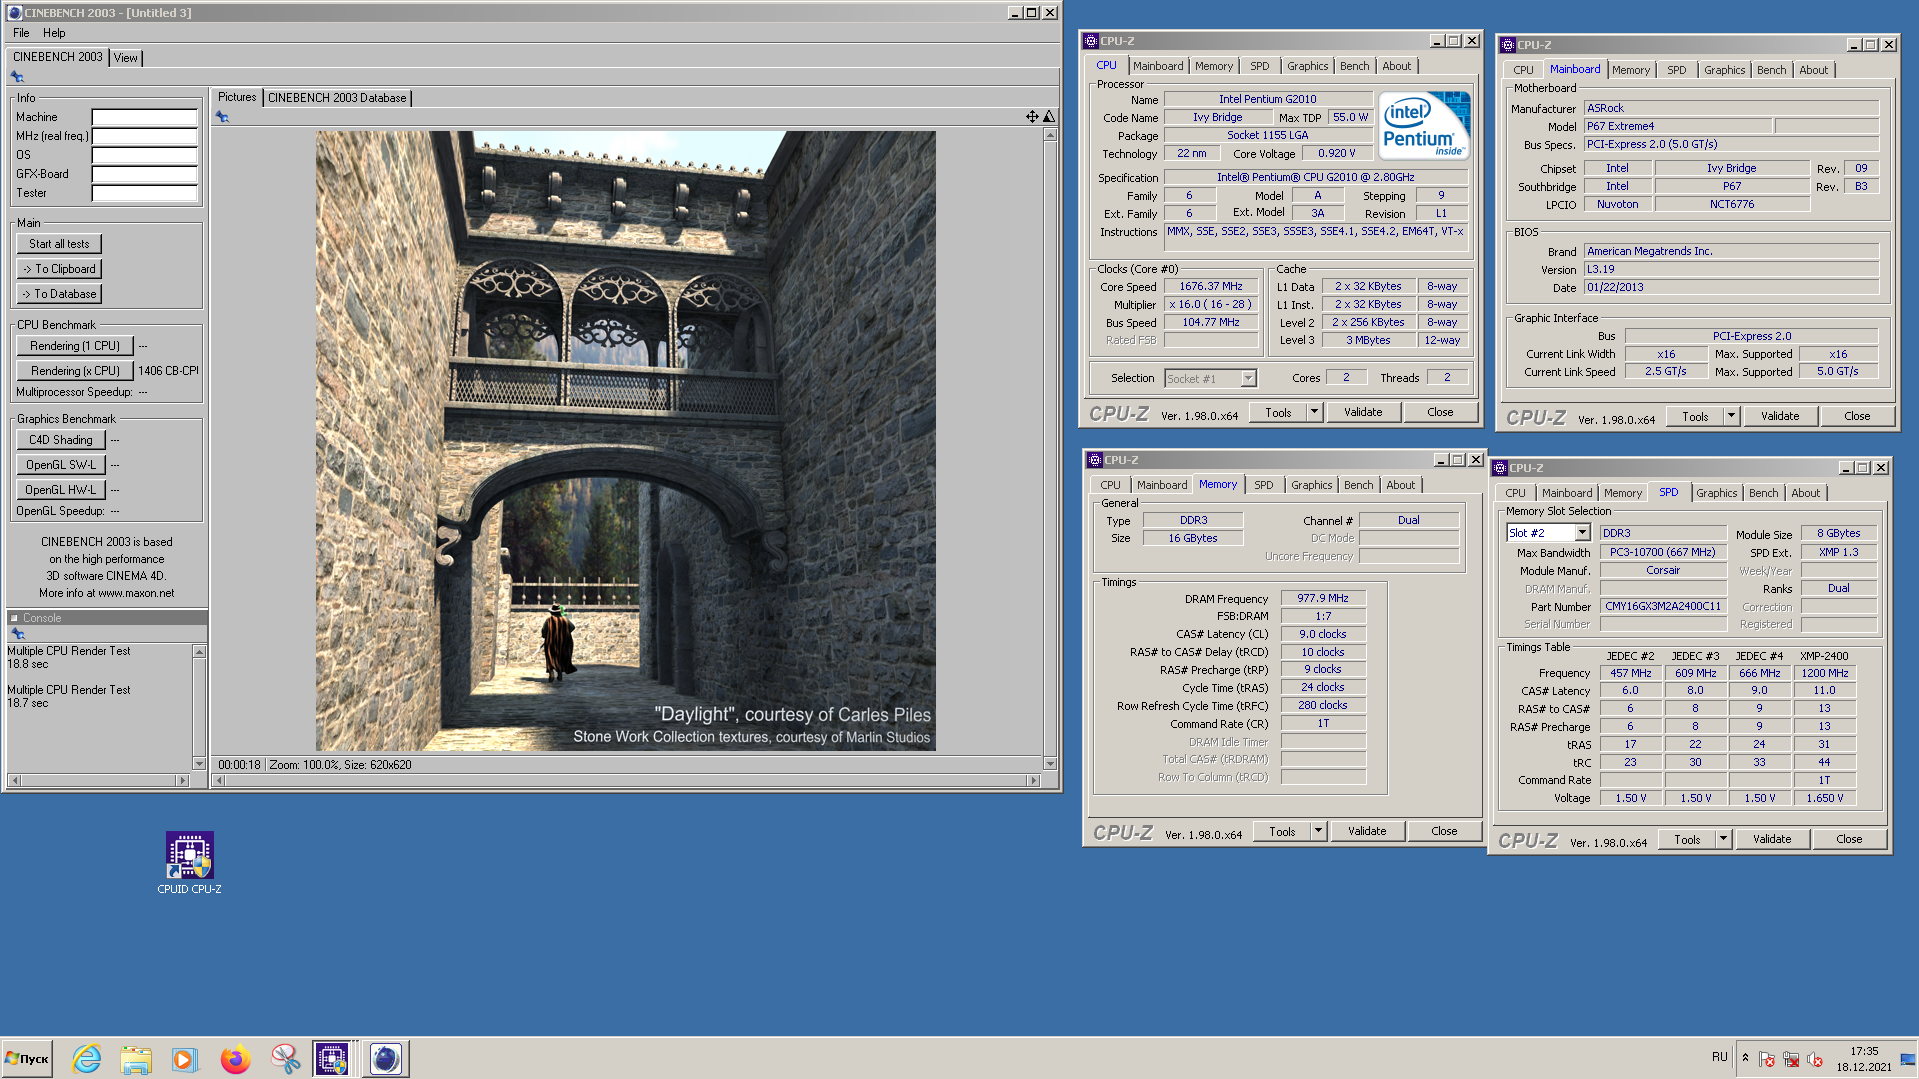Click CPU-Z Memory window title bar icon

point(1094,460)
